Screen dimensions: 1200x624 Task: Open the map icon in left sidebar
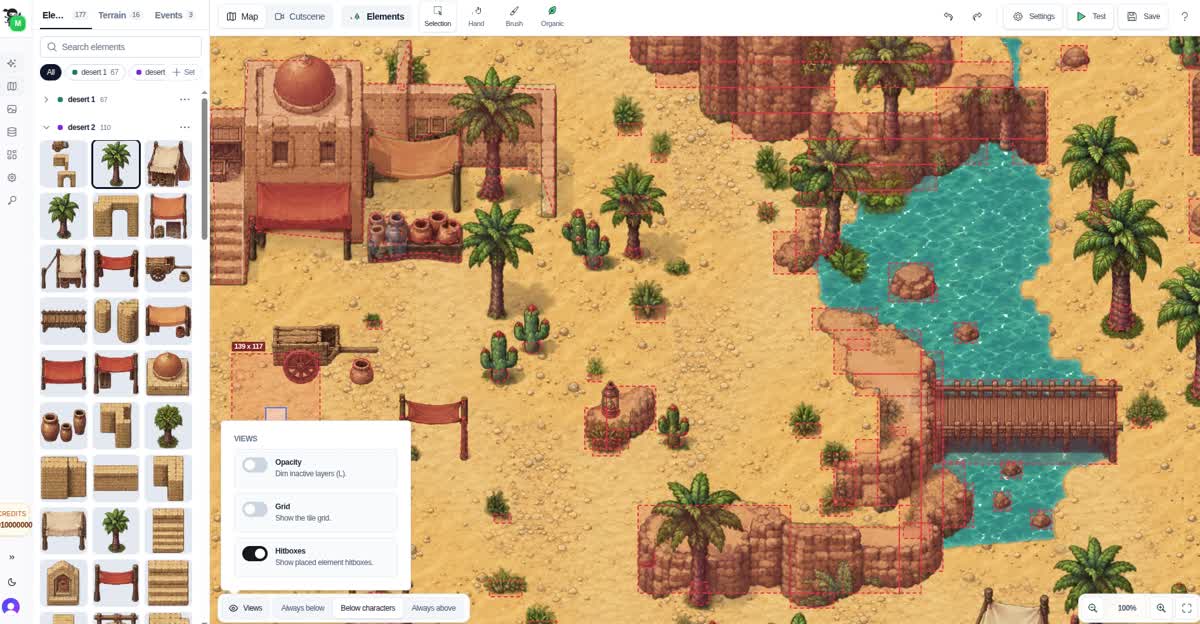pyautogui.click(x=12, y=86)
